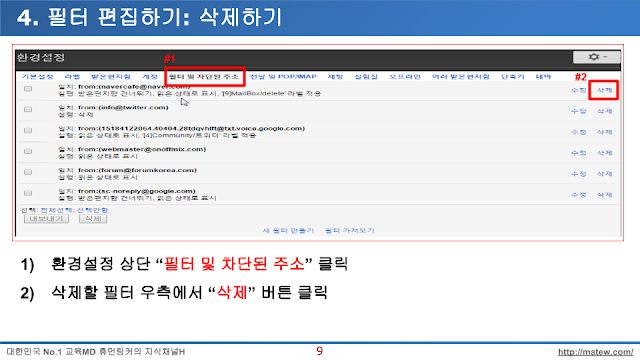Click 삭제 for the navercafe@naver.com filter
The height and width of the screenshot is (360, 640).
[604, 90]
